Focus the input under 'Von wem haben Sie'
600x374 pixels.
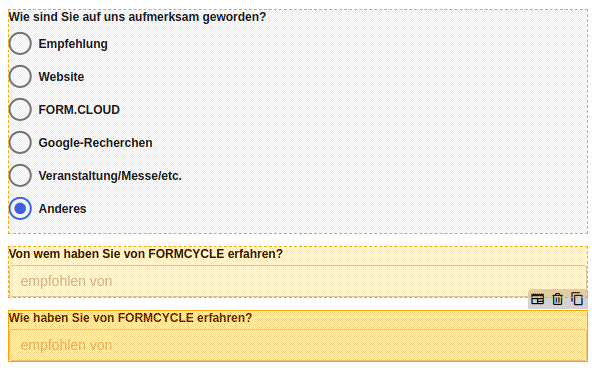click(298, 281)
